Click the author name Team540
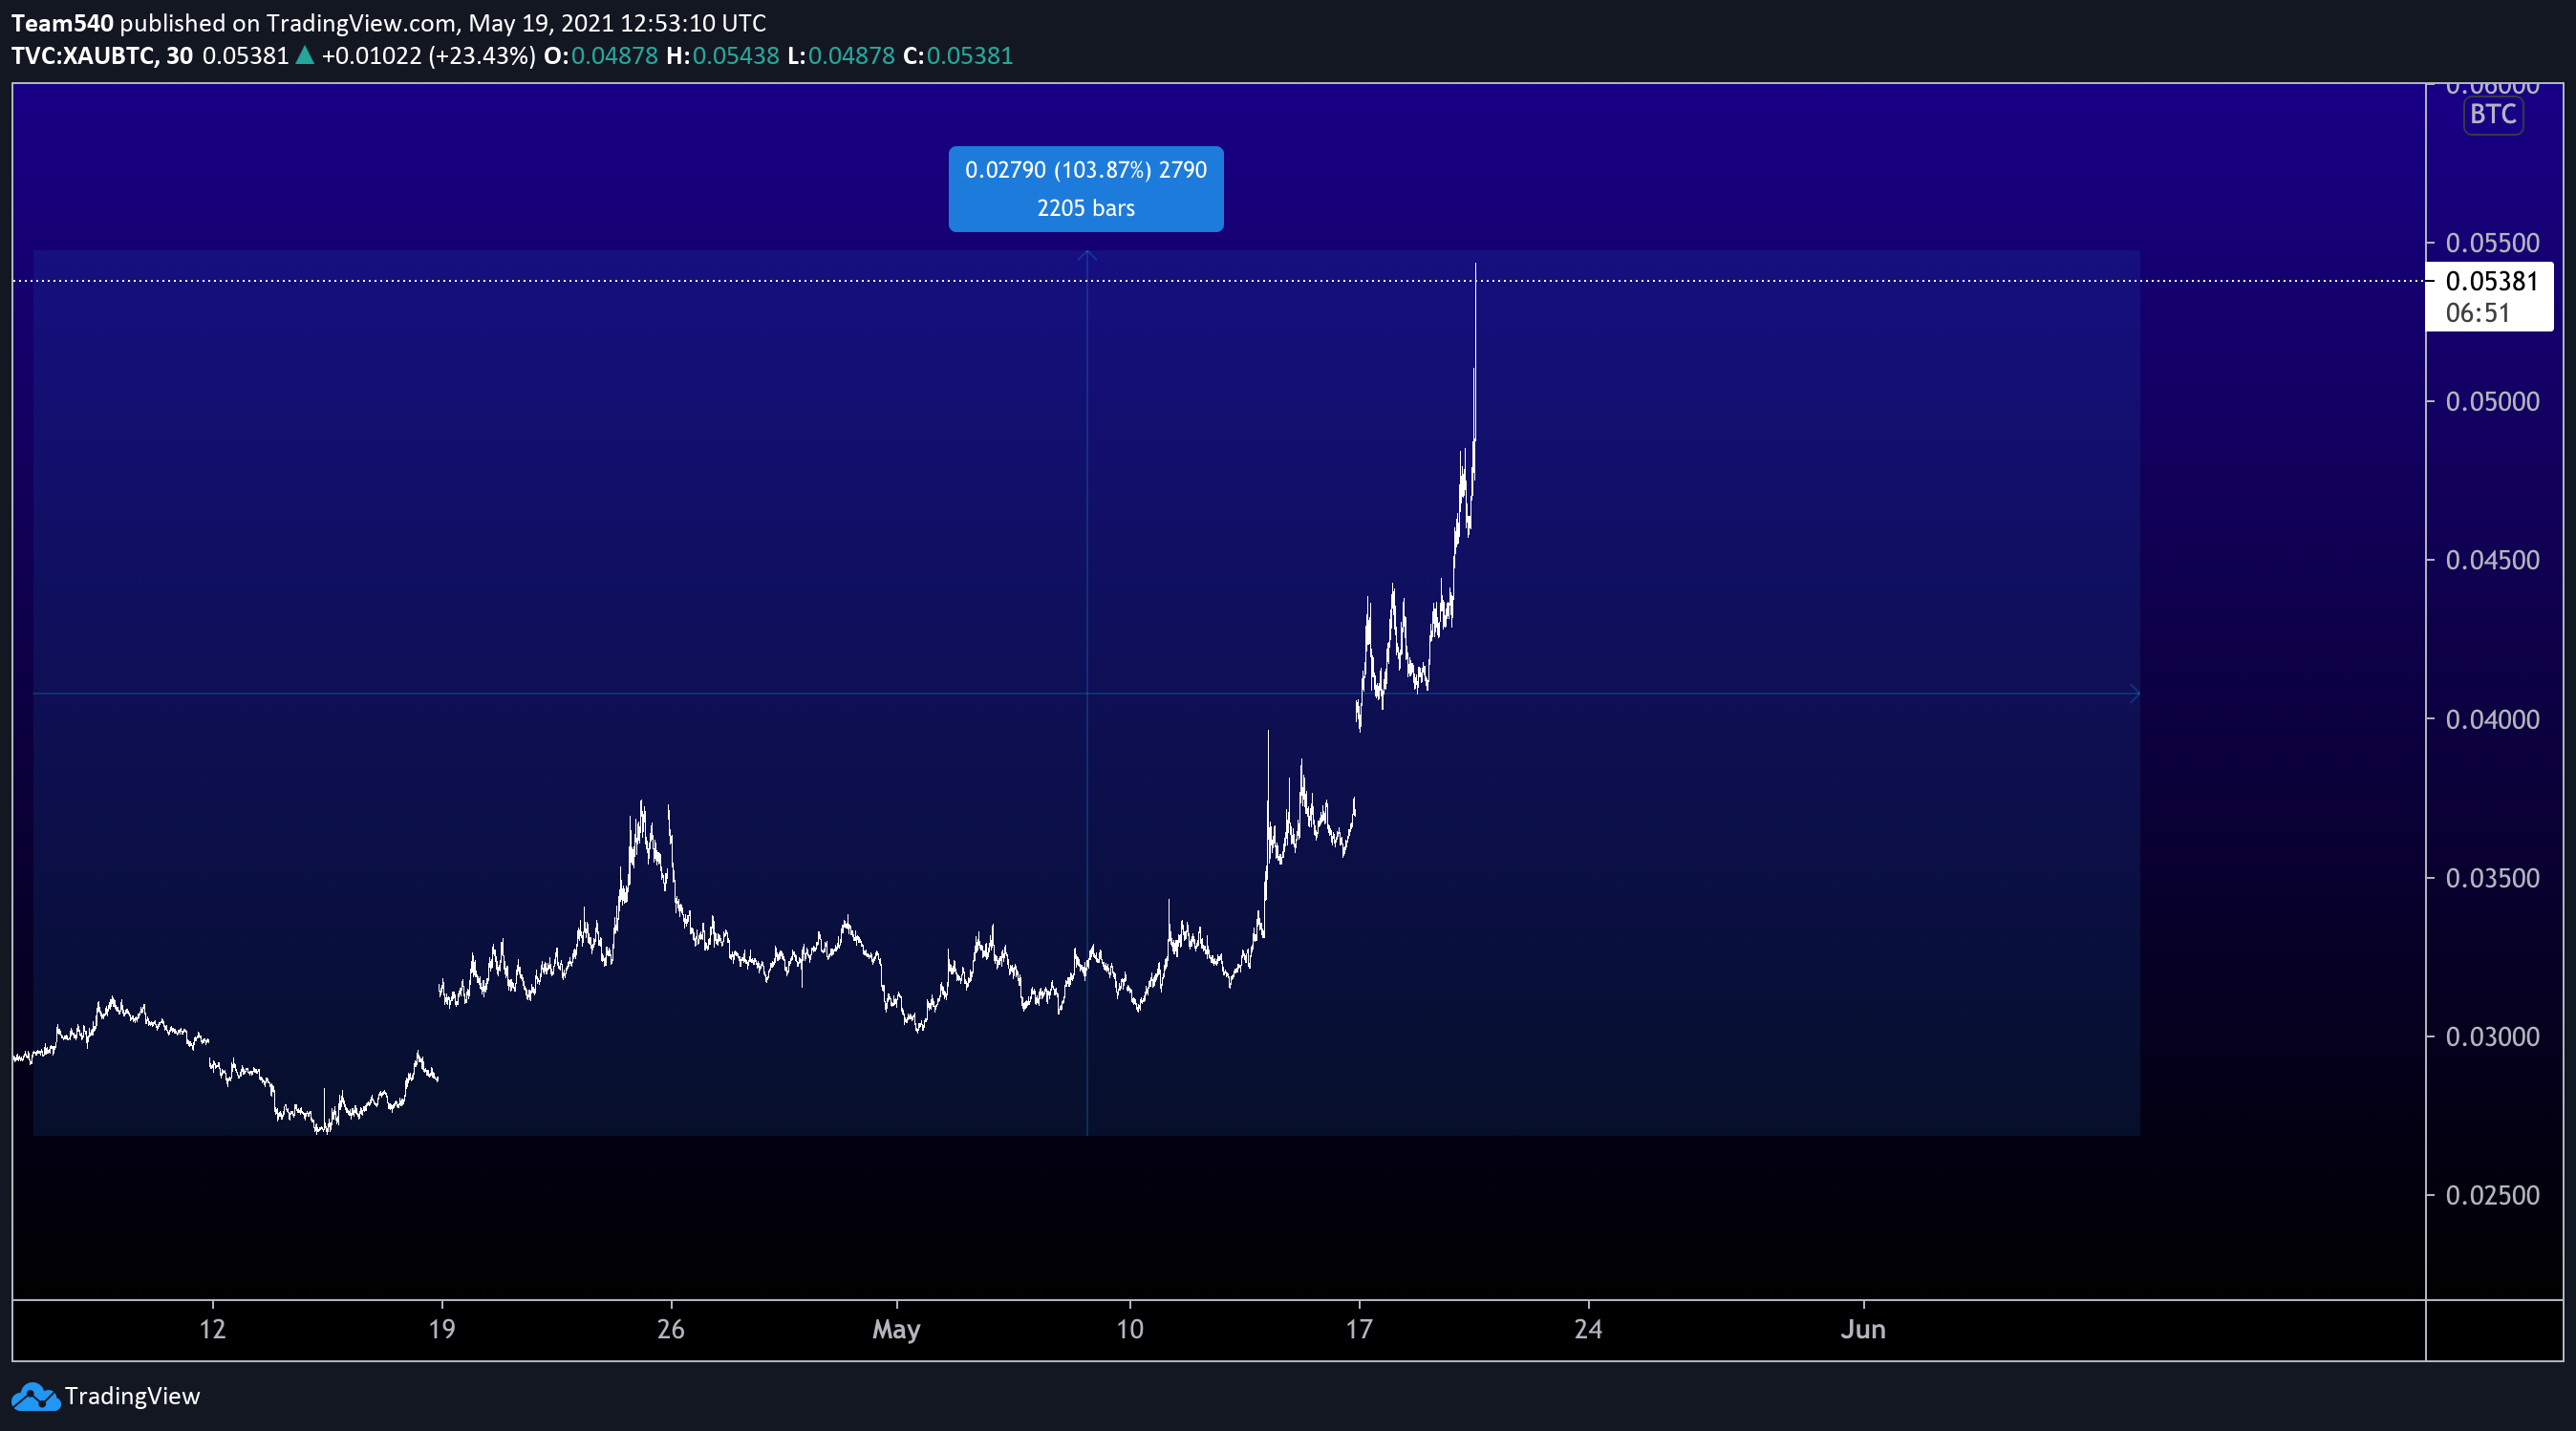The width and height of the screenshot is (2576, 1431). coord(62,22)
